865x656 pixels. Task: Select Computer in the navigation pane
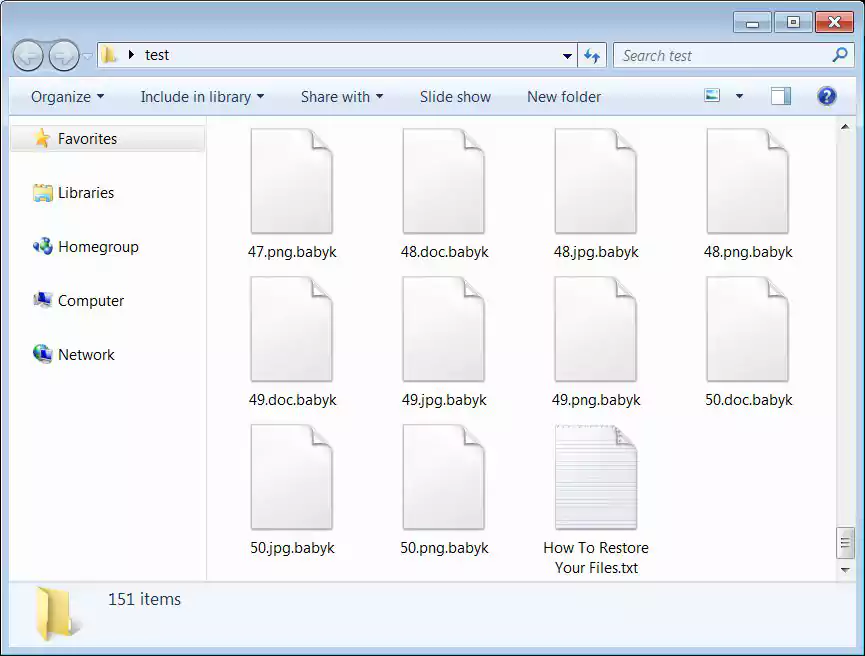coord(79,301)
